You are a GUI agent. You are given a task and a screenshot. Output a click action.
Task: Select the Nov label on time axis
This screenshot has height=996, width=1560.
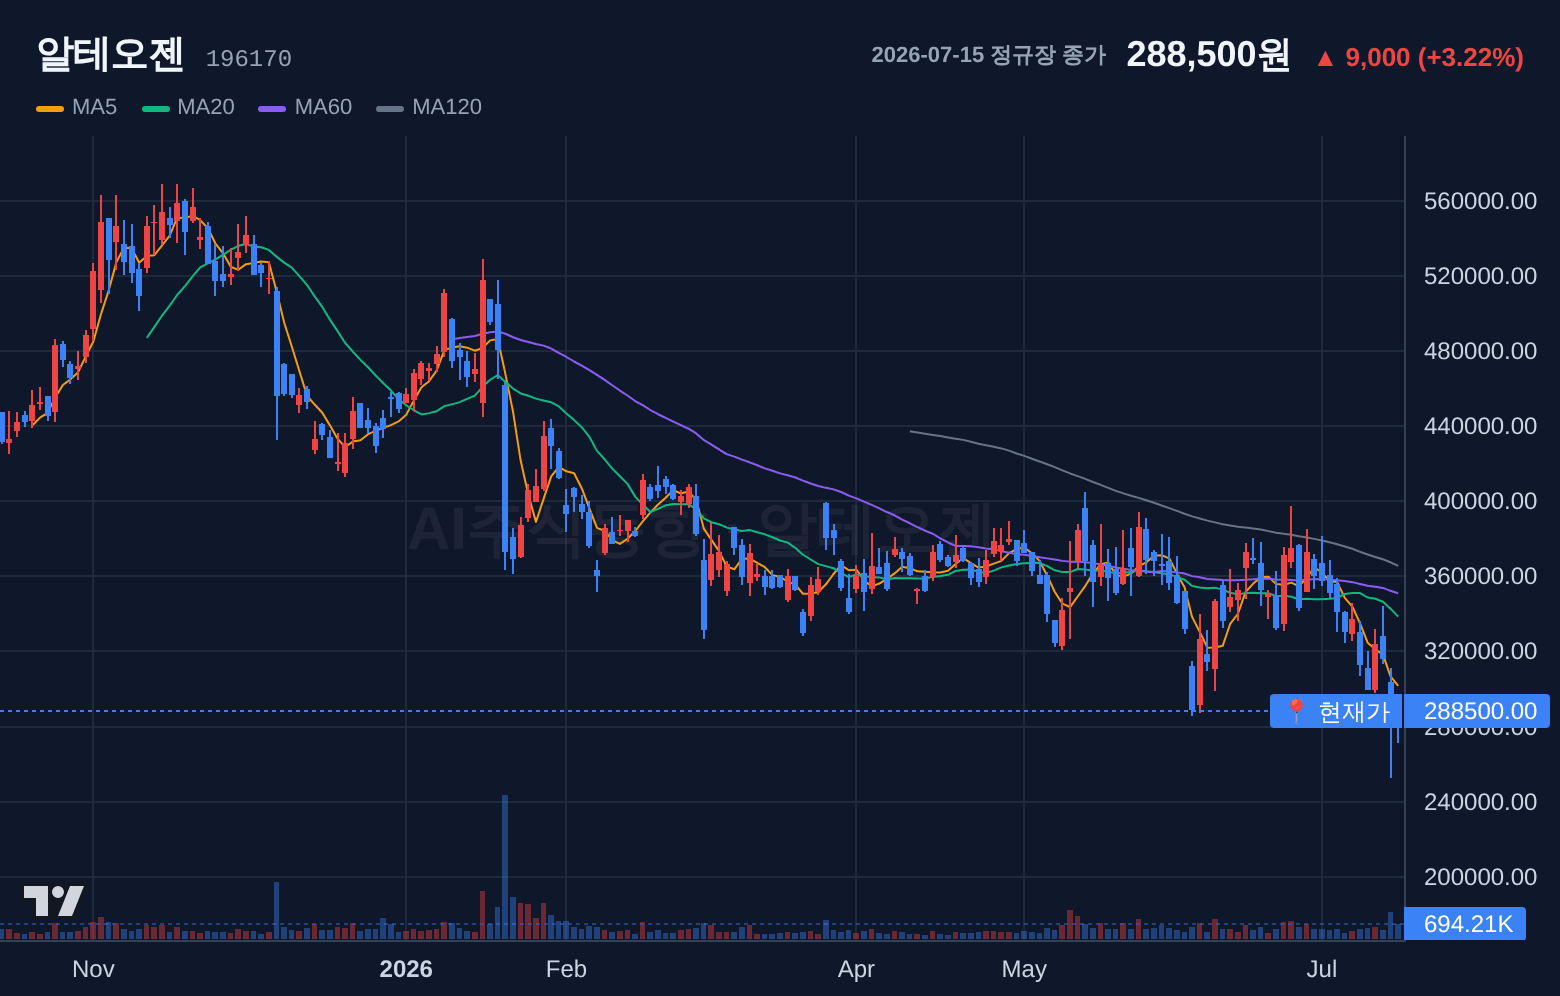[93, 969]
